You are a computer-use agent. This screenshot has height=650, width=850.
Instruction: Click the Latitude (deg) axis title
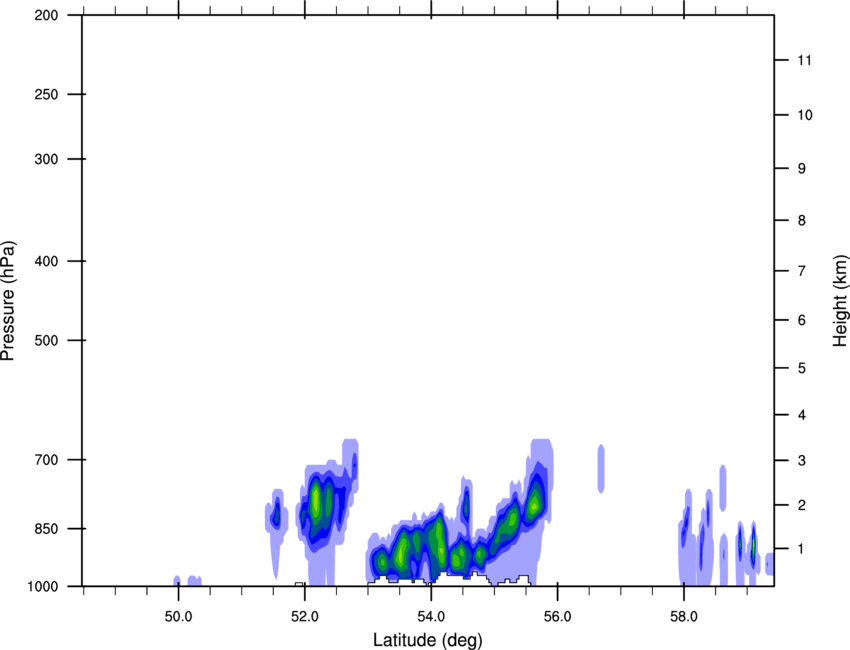point(428,640)
